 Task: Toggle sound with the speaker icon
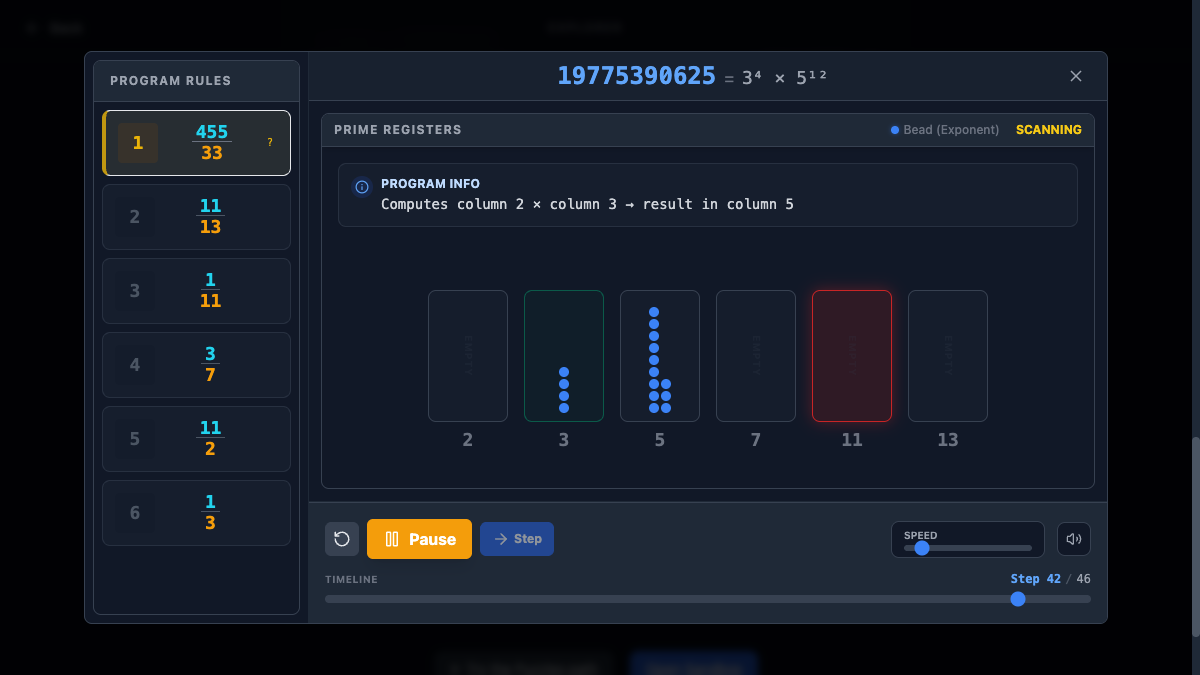[1074, 539]
